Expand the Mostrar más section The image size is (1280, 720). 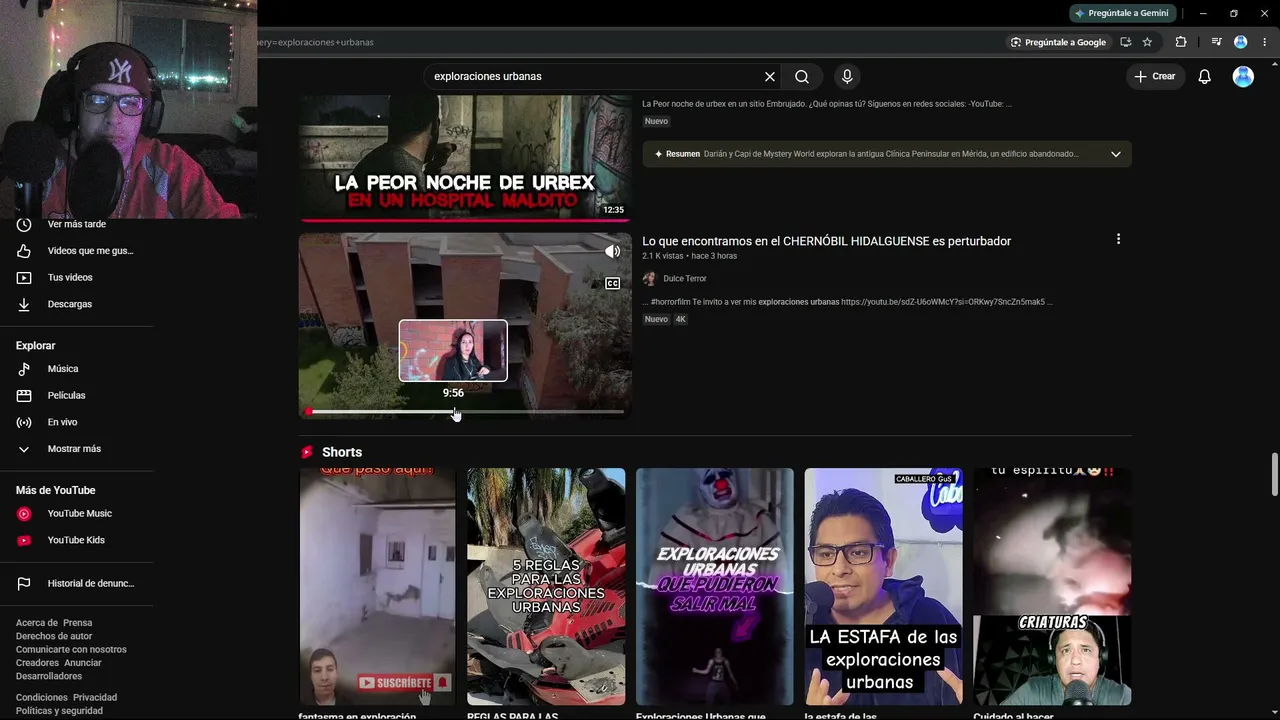click(x=76, y=449)
